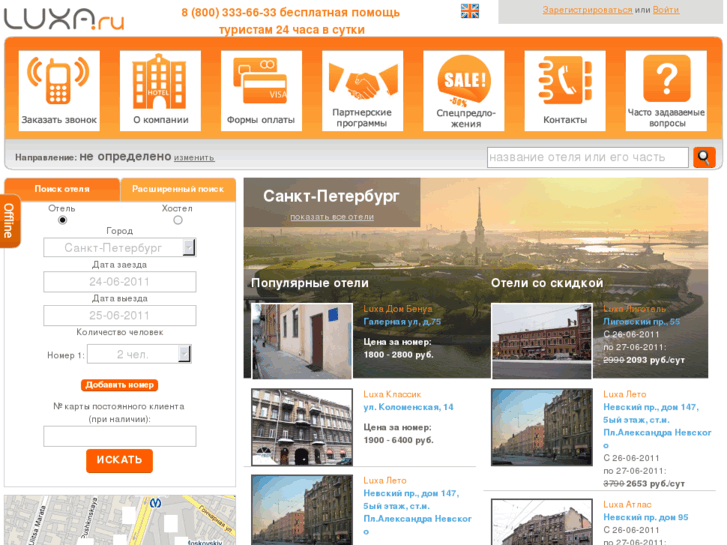The height and width of the screenshot is (545, 727).
Task: Click the metro station marker on the map
Action: (x=156, y=503)
